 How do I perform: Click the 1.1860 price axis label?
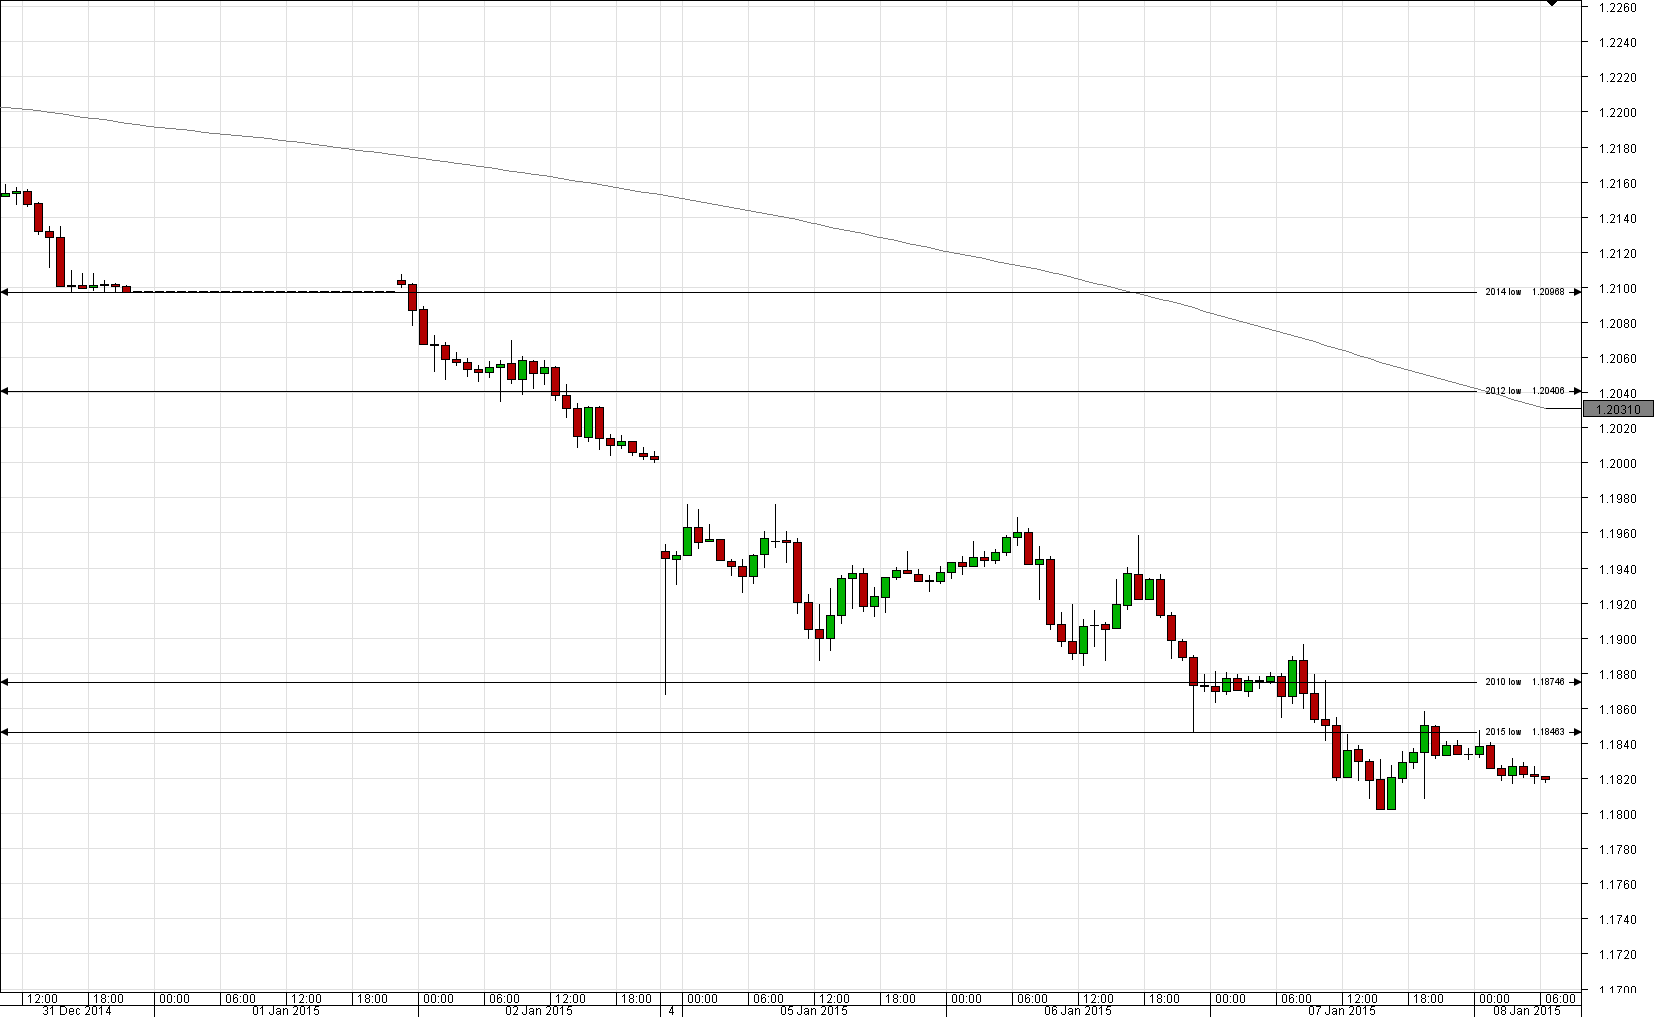coord(1617,710)
